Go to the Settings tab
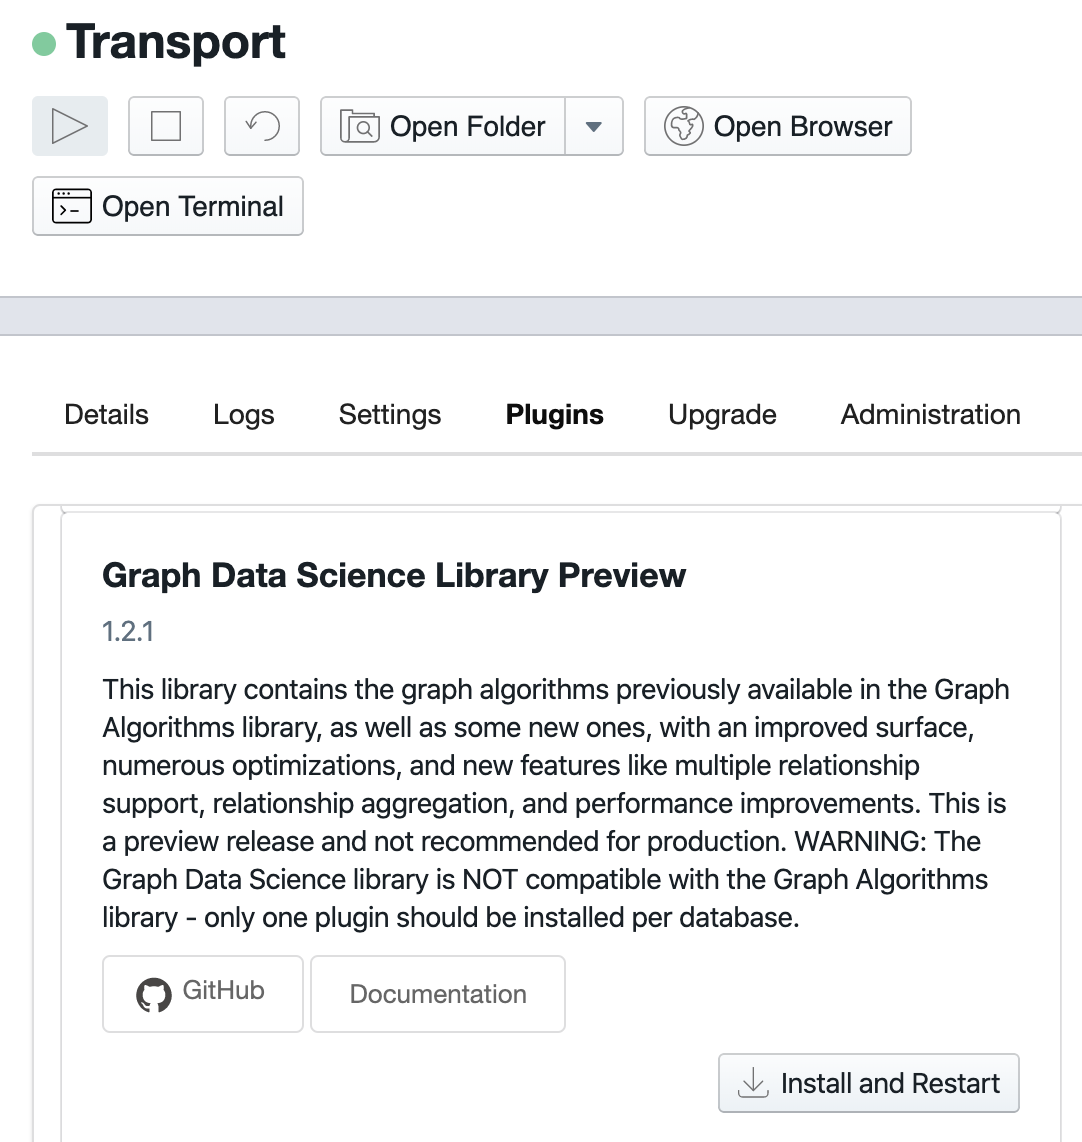The image size is (1082, 1142). [x=390, y=414]
